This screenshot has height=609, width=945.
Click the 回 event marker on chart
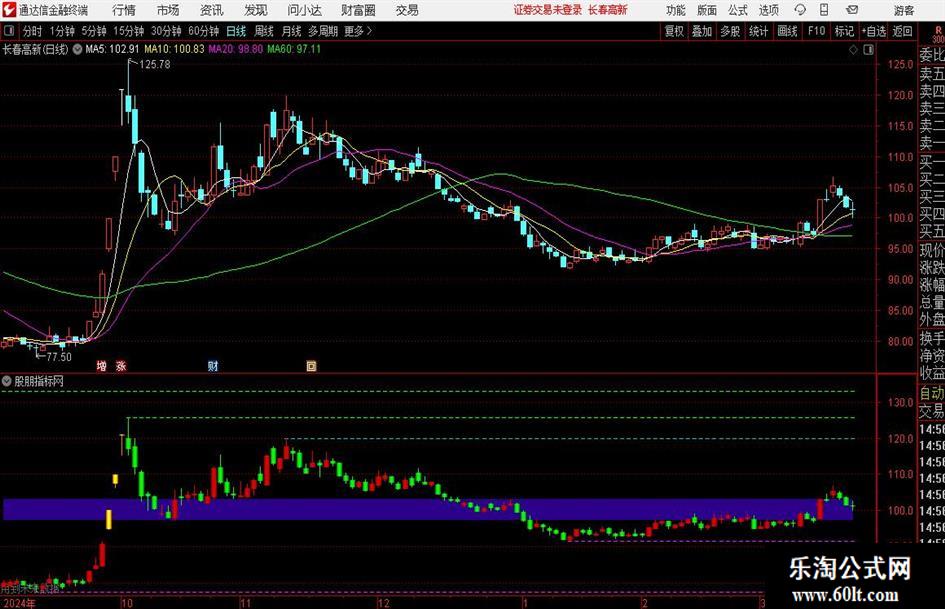312,366
